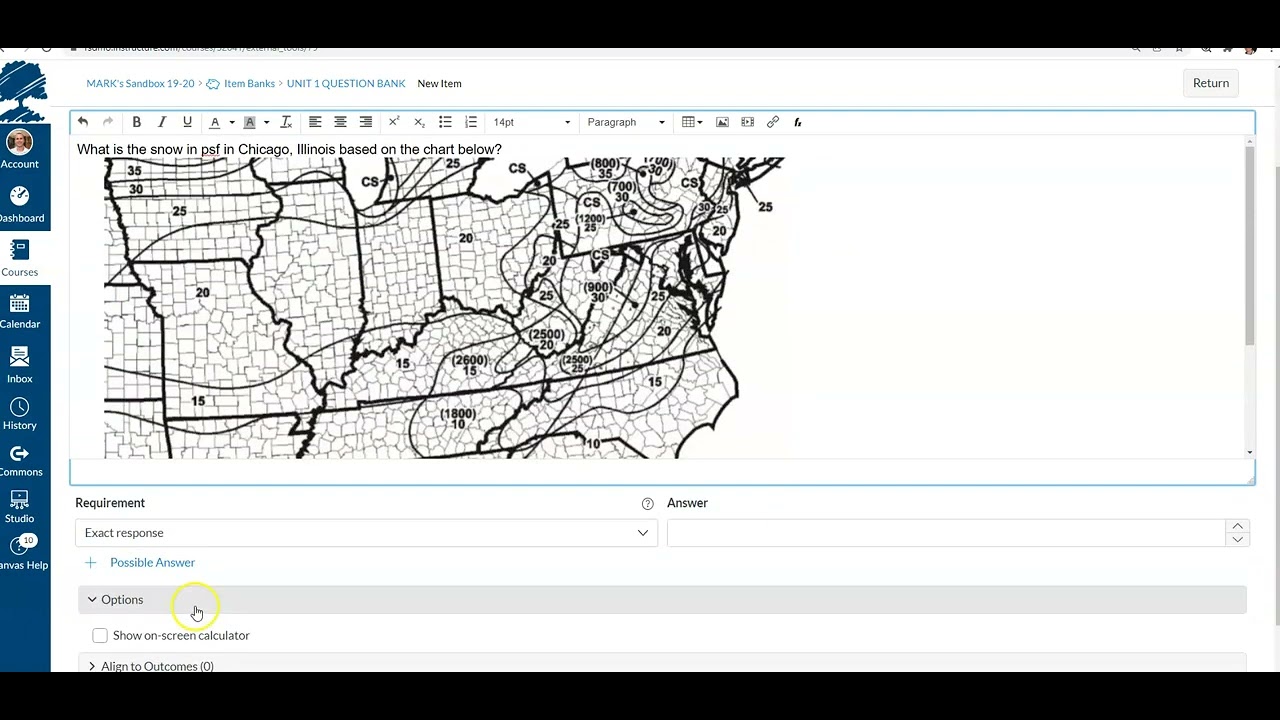Viewport: 1280px width, 720px height.
Task: Insert an image via toolbar icon
Action: coord(722,122)
